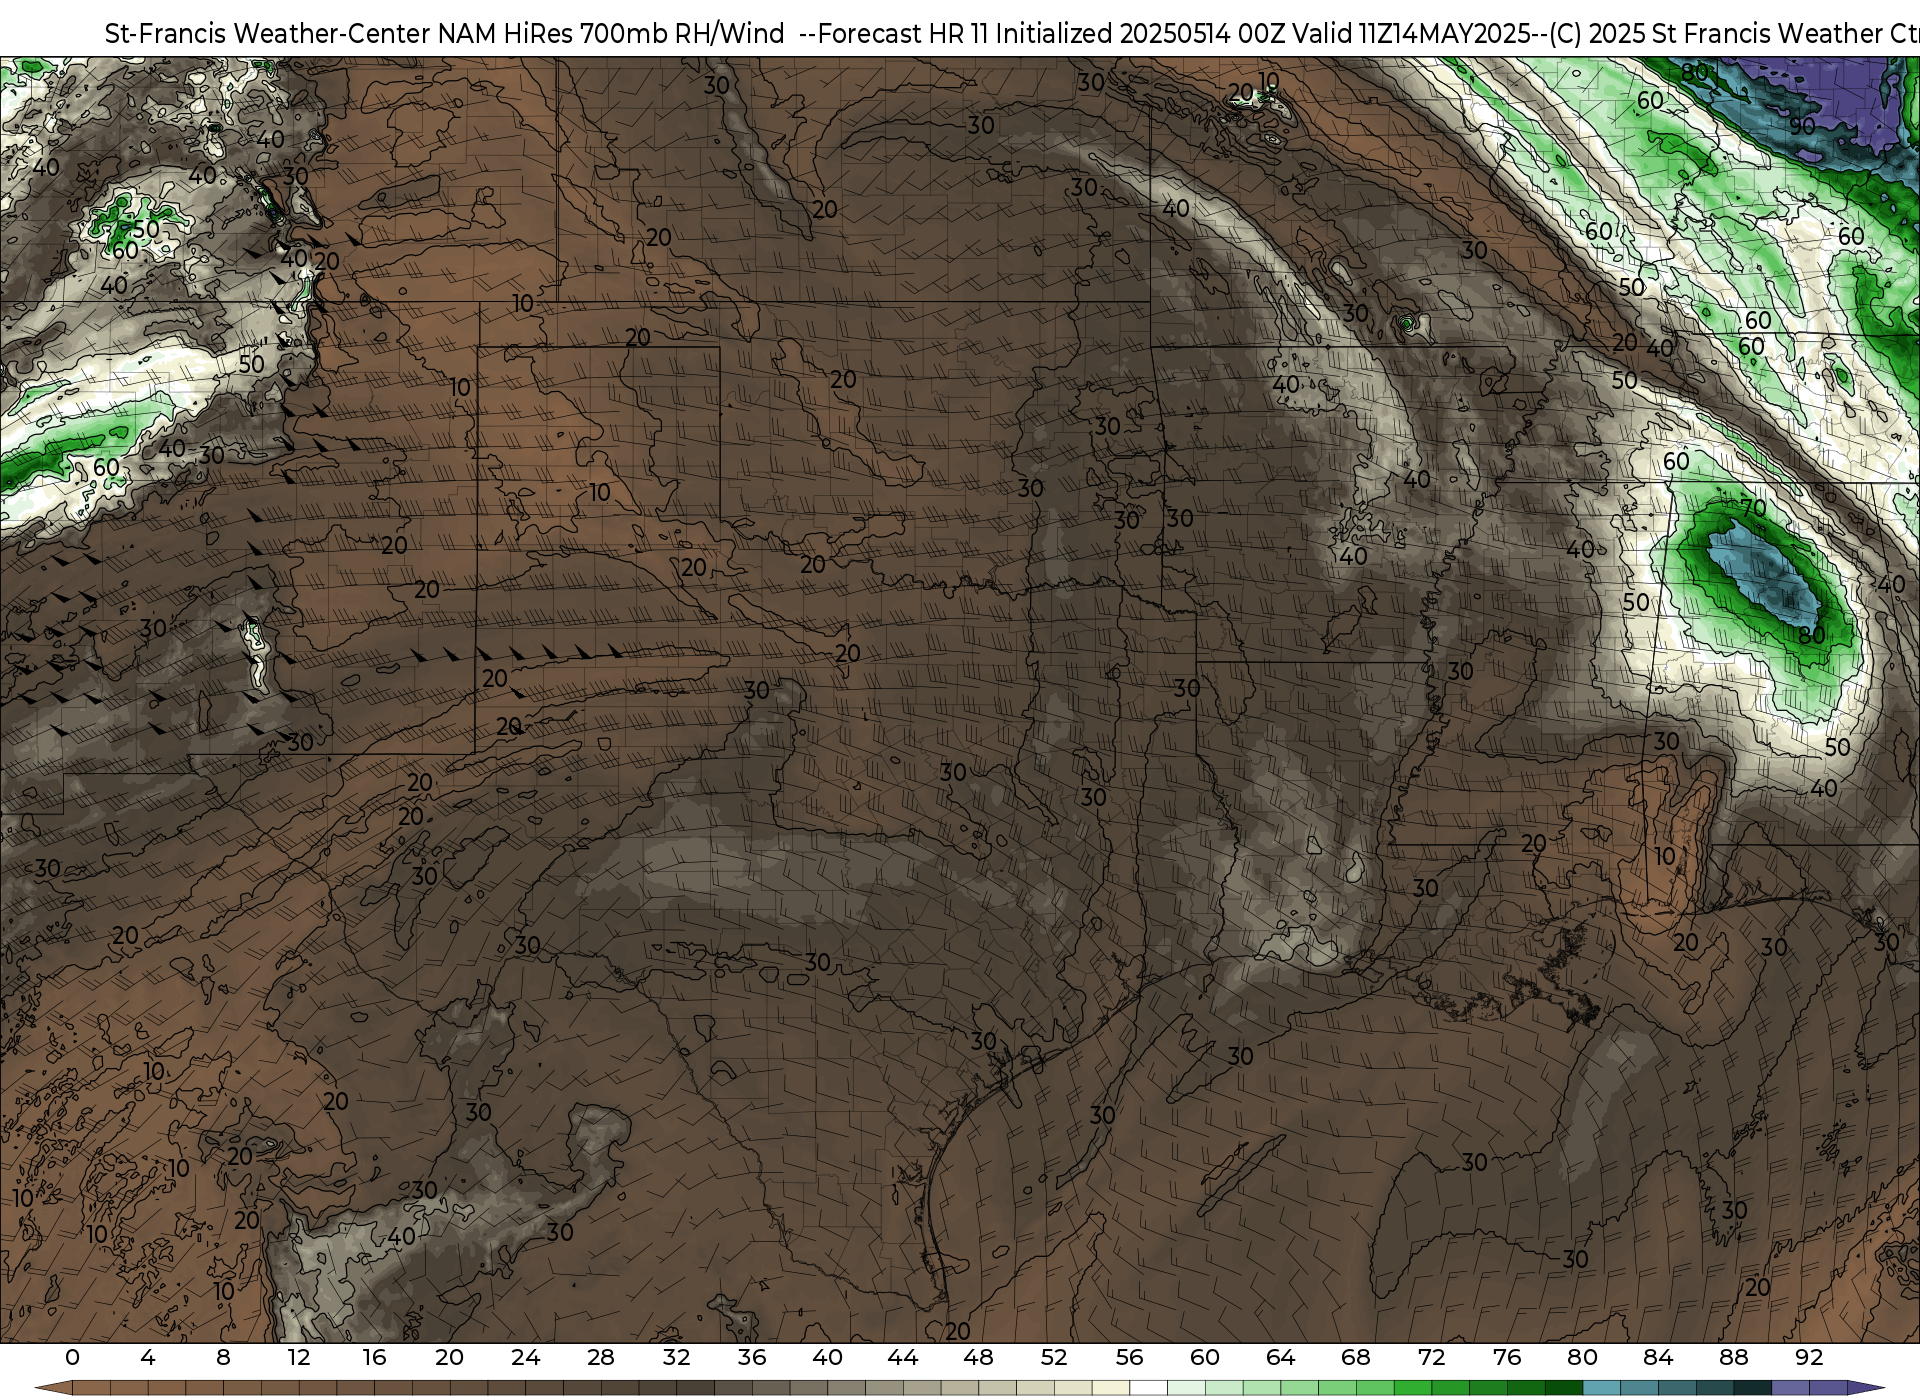
Task: Click the colorbar tick label "48"
Action: click(x=978, y=1357)
